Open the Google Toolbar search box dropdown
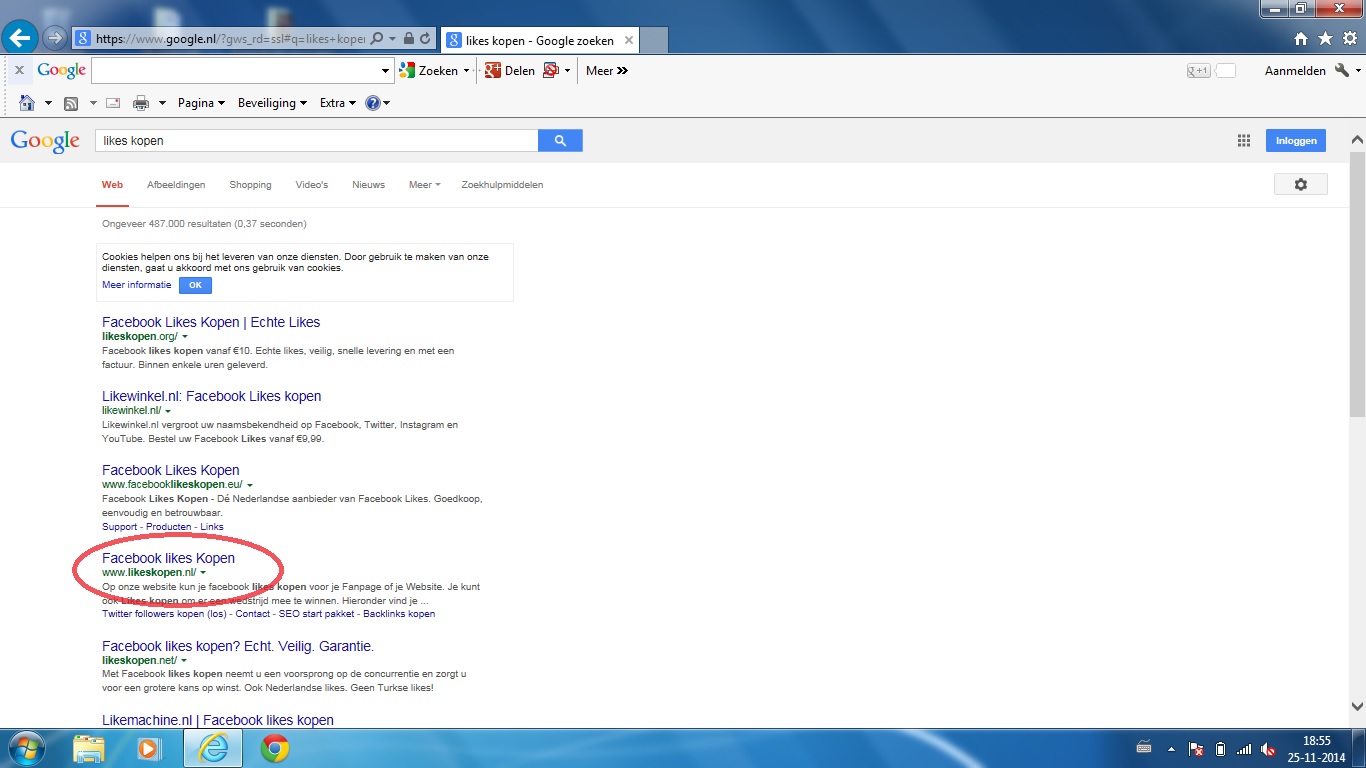The image size is (1366, 768). (x=386, y=71)
